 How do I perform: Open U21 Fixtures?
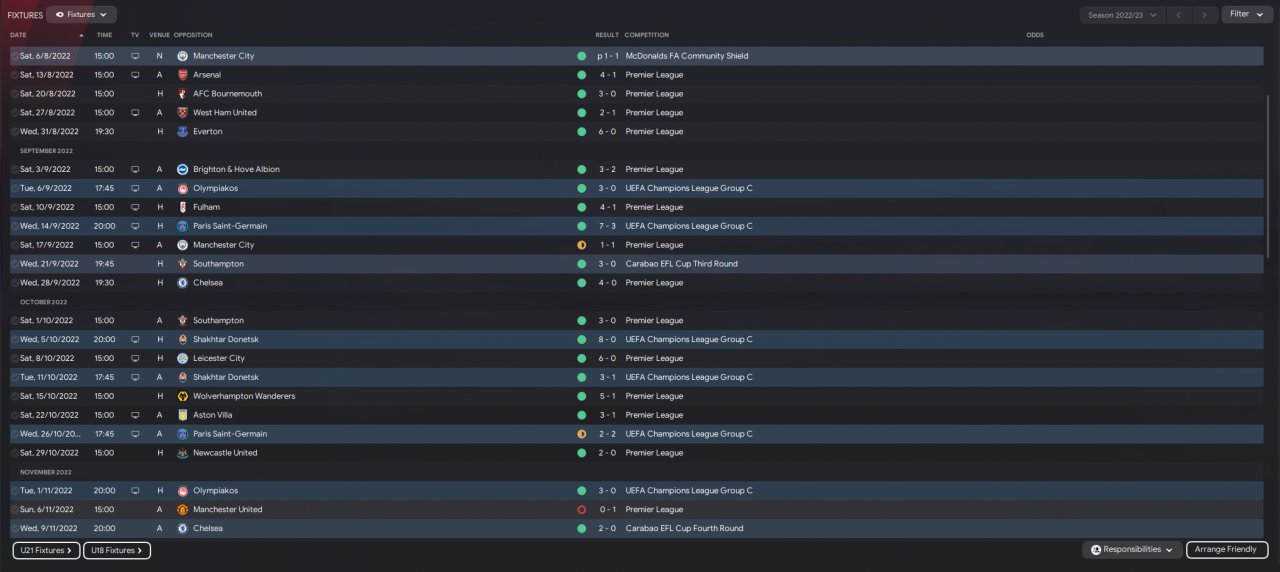pyautogui.click(x=46, y=550)
